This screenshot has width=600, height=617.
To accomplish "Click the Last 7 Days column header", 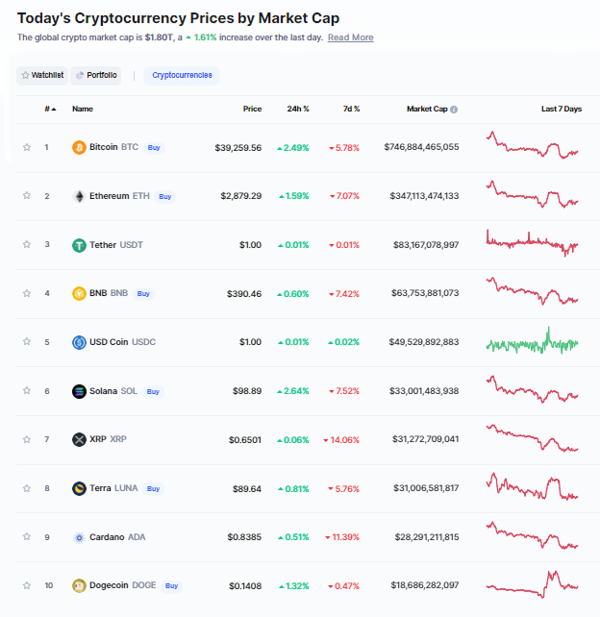I will pyautogui.click(x=561, y=109).
